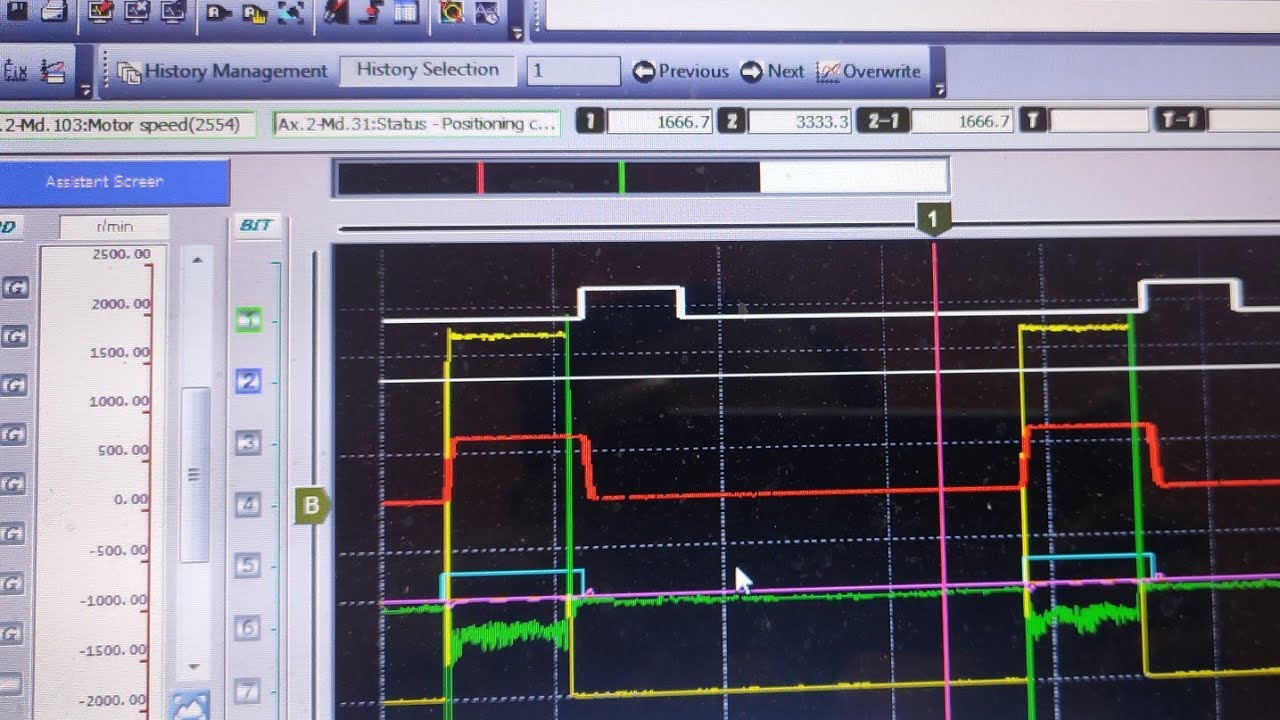Toggle bit channel 1 (green)
The width and height of the screenshot is (1280, 720).
[x=248, y=320]
